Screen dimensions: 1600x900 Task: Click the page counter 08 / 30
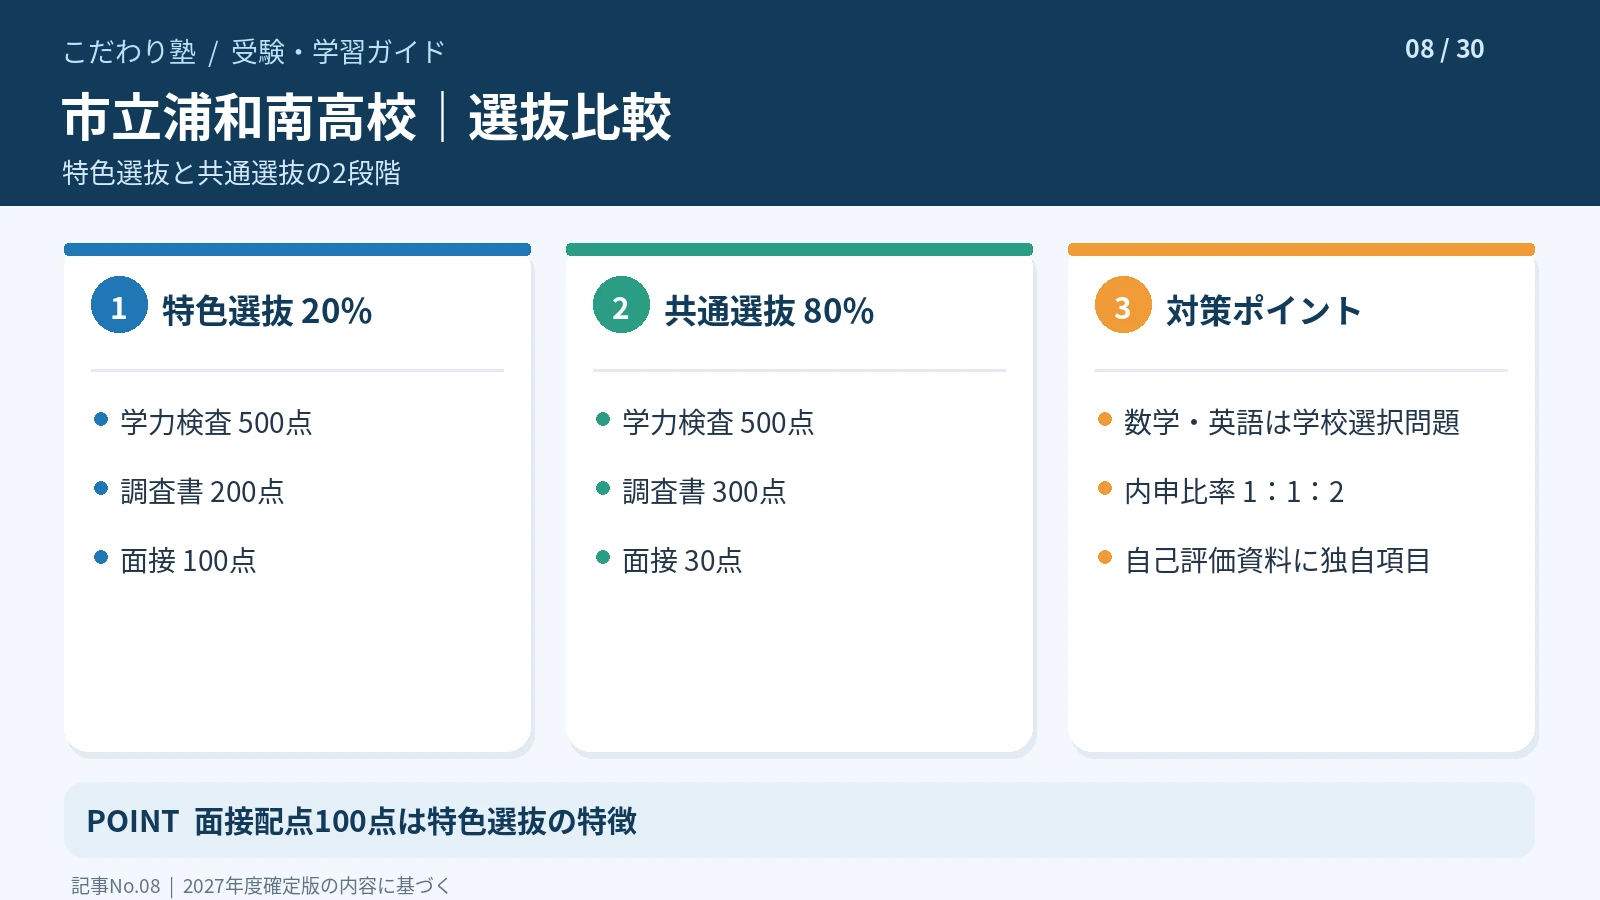click(x=1444, y=49)
